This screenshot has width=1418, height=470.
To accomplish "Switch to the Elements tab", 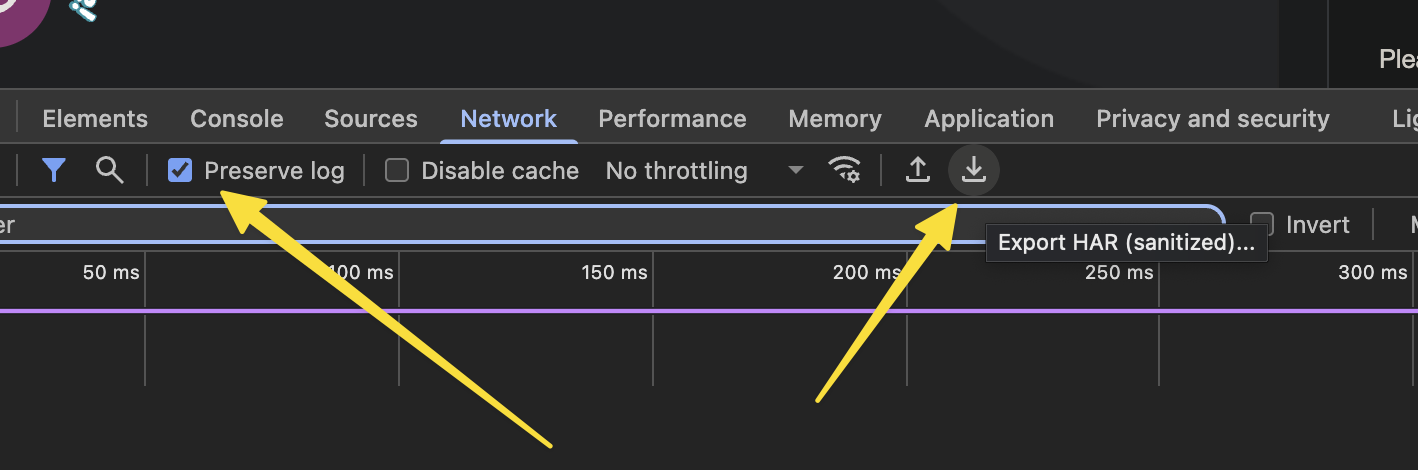I will [x=95, y=119].
